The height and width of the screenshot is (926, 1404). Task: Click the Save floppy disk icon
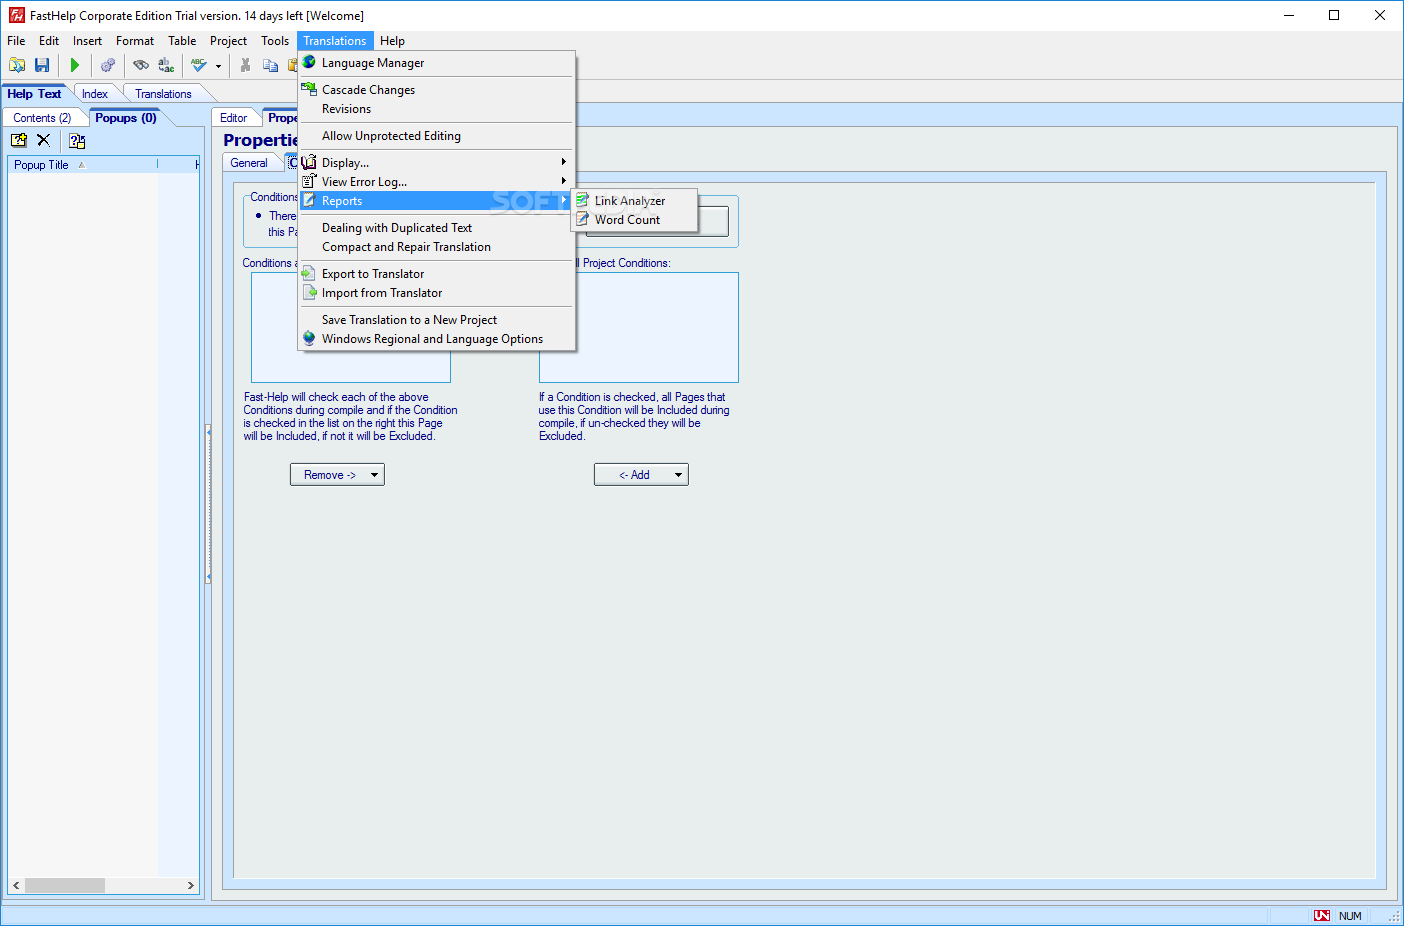[x=42, y=65]
